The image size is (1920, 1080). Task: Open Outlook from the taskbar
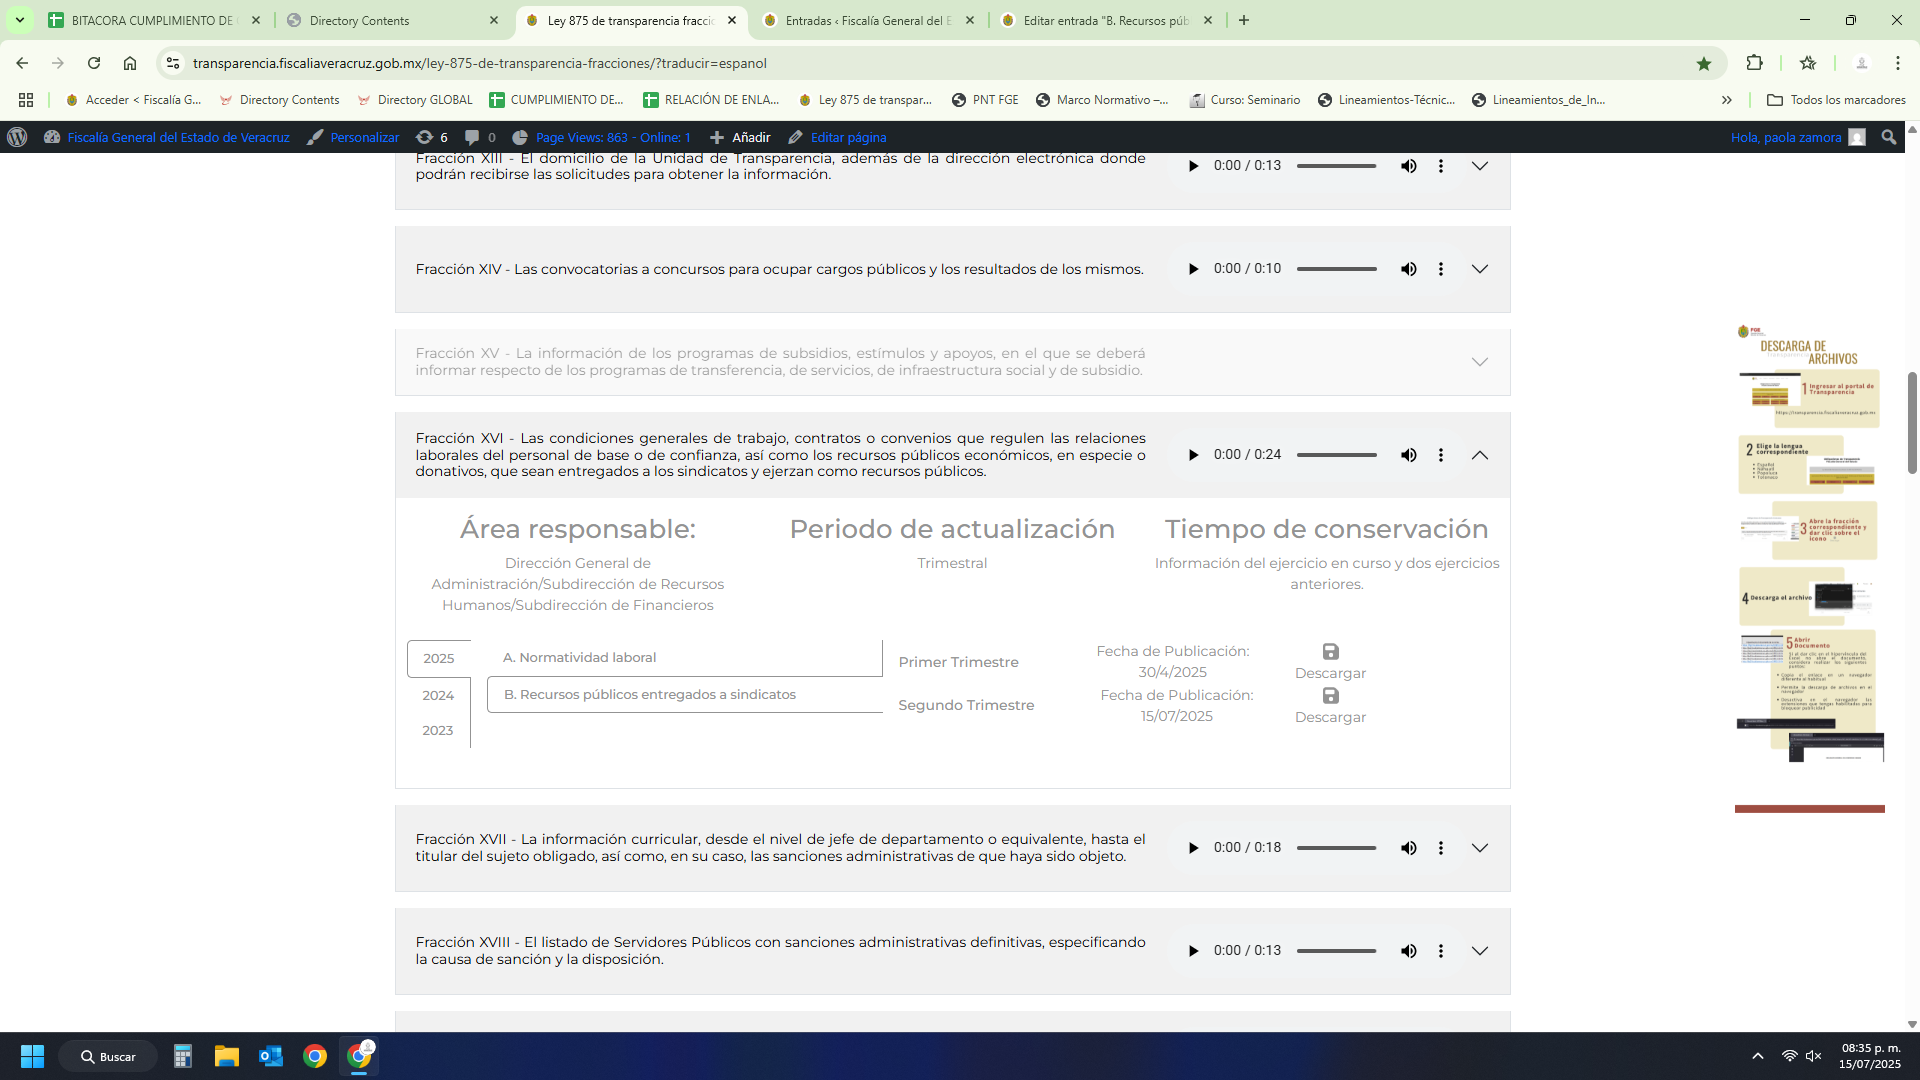[270, 1056]
